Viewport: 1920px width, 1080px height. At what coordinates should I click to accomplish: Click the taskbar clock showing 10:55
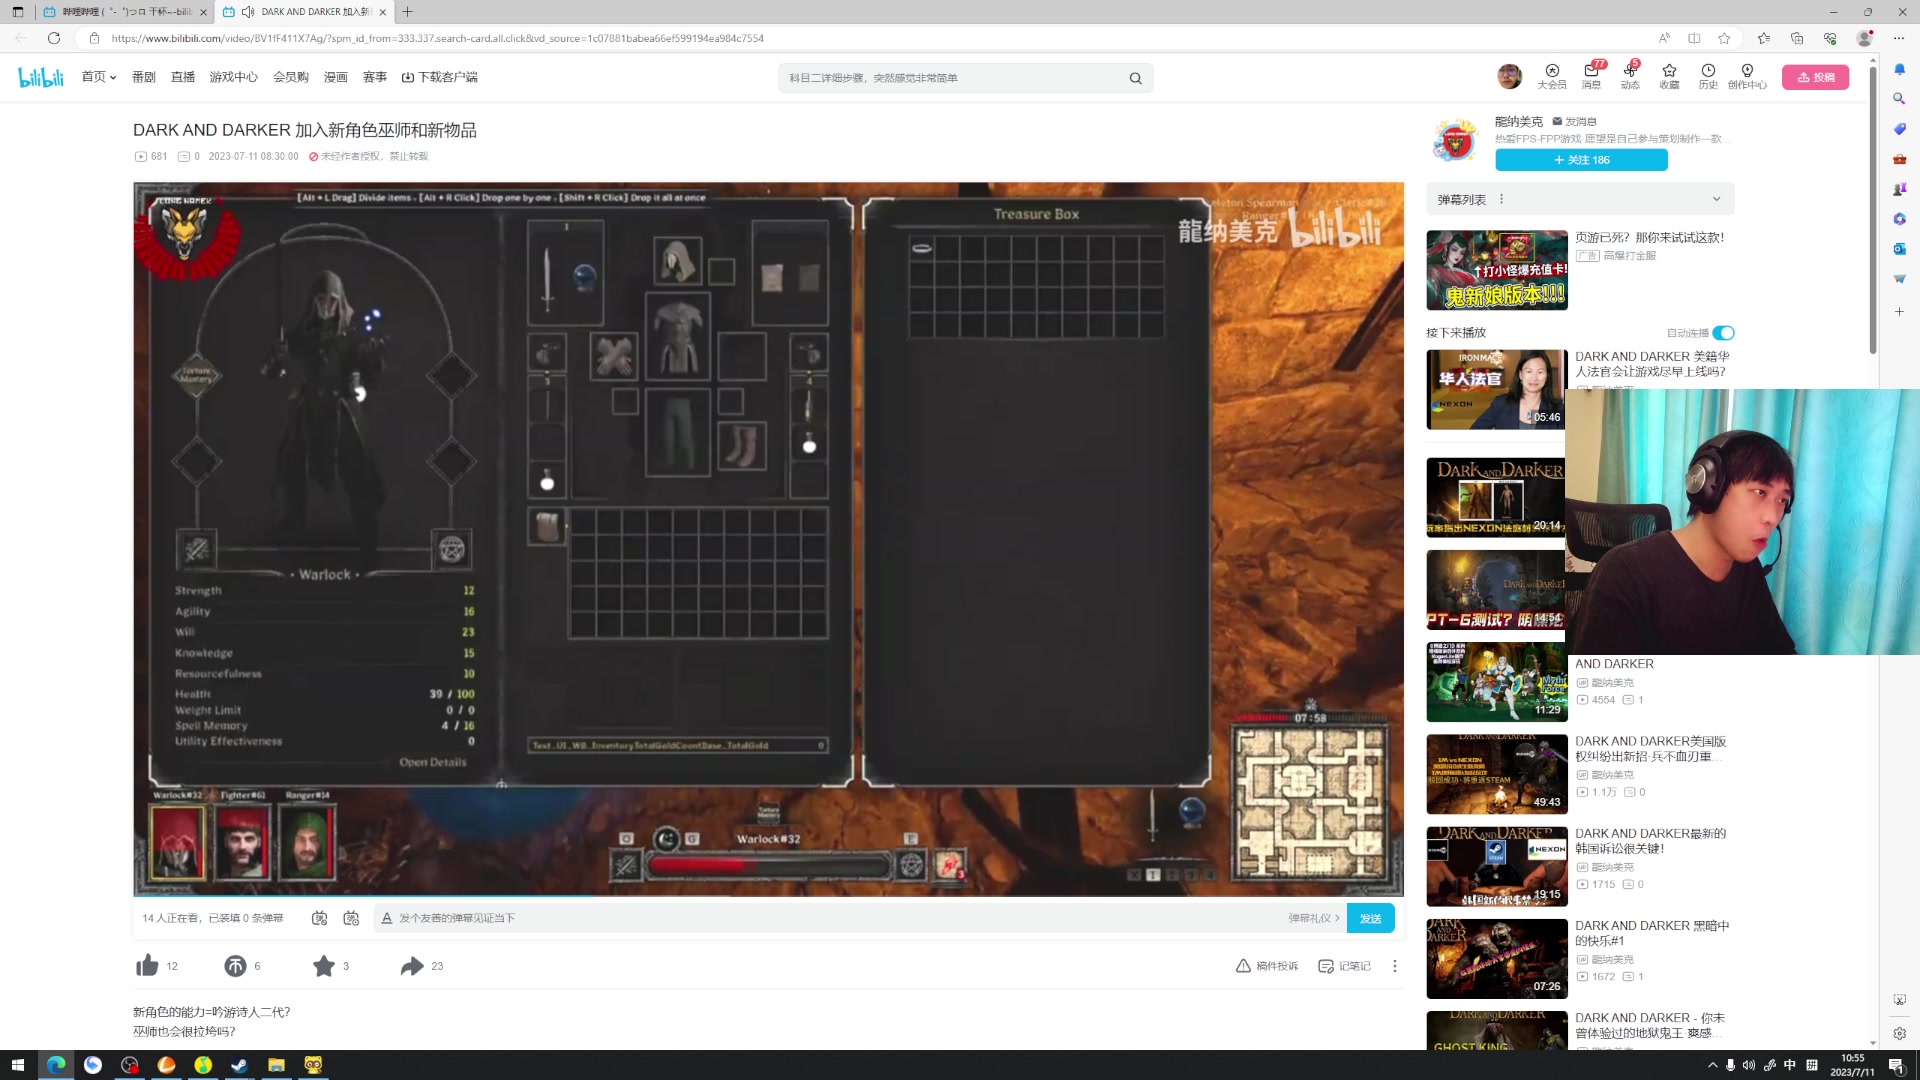(x=1852, y=1065)
